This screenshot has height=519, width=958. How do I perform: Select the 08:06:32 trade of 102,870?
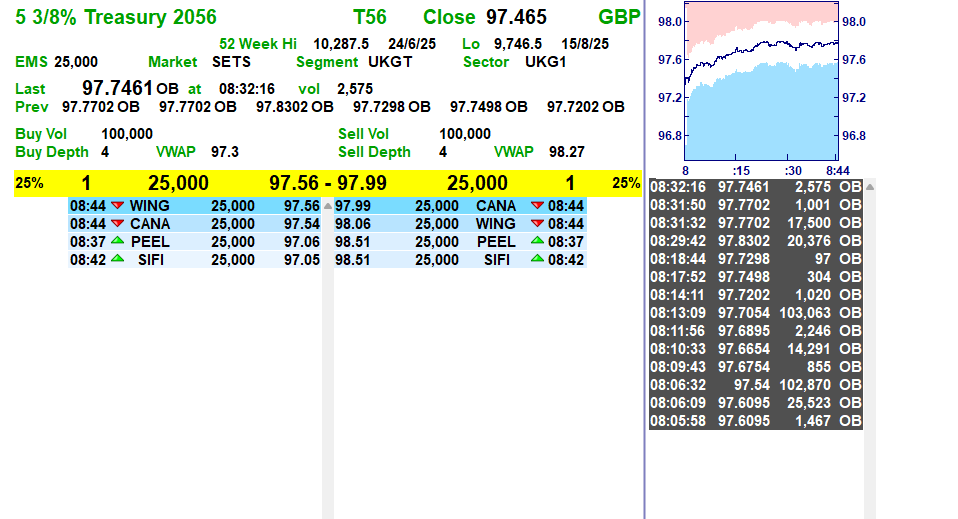coord(756,385)
